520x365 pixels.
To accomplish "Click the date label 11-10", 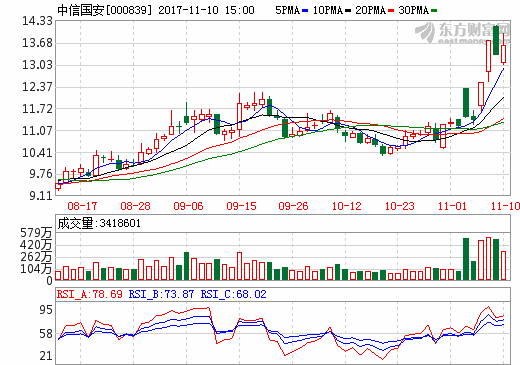I will point(505,206).
